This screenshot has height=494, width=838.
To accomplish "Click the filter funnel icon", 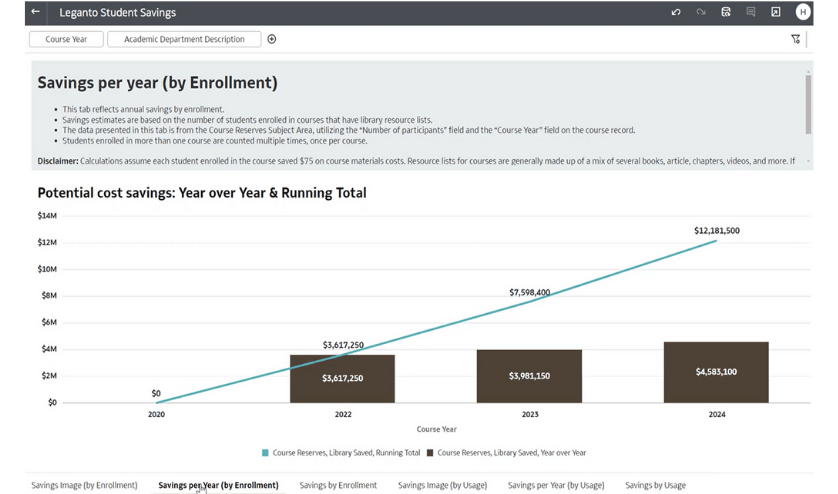I will click(x=796, y=39).
